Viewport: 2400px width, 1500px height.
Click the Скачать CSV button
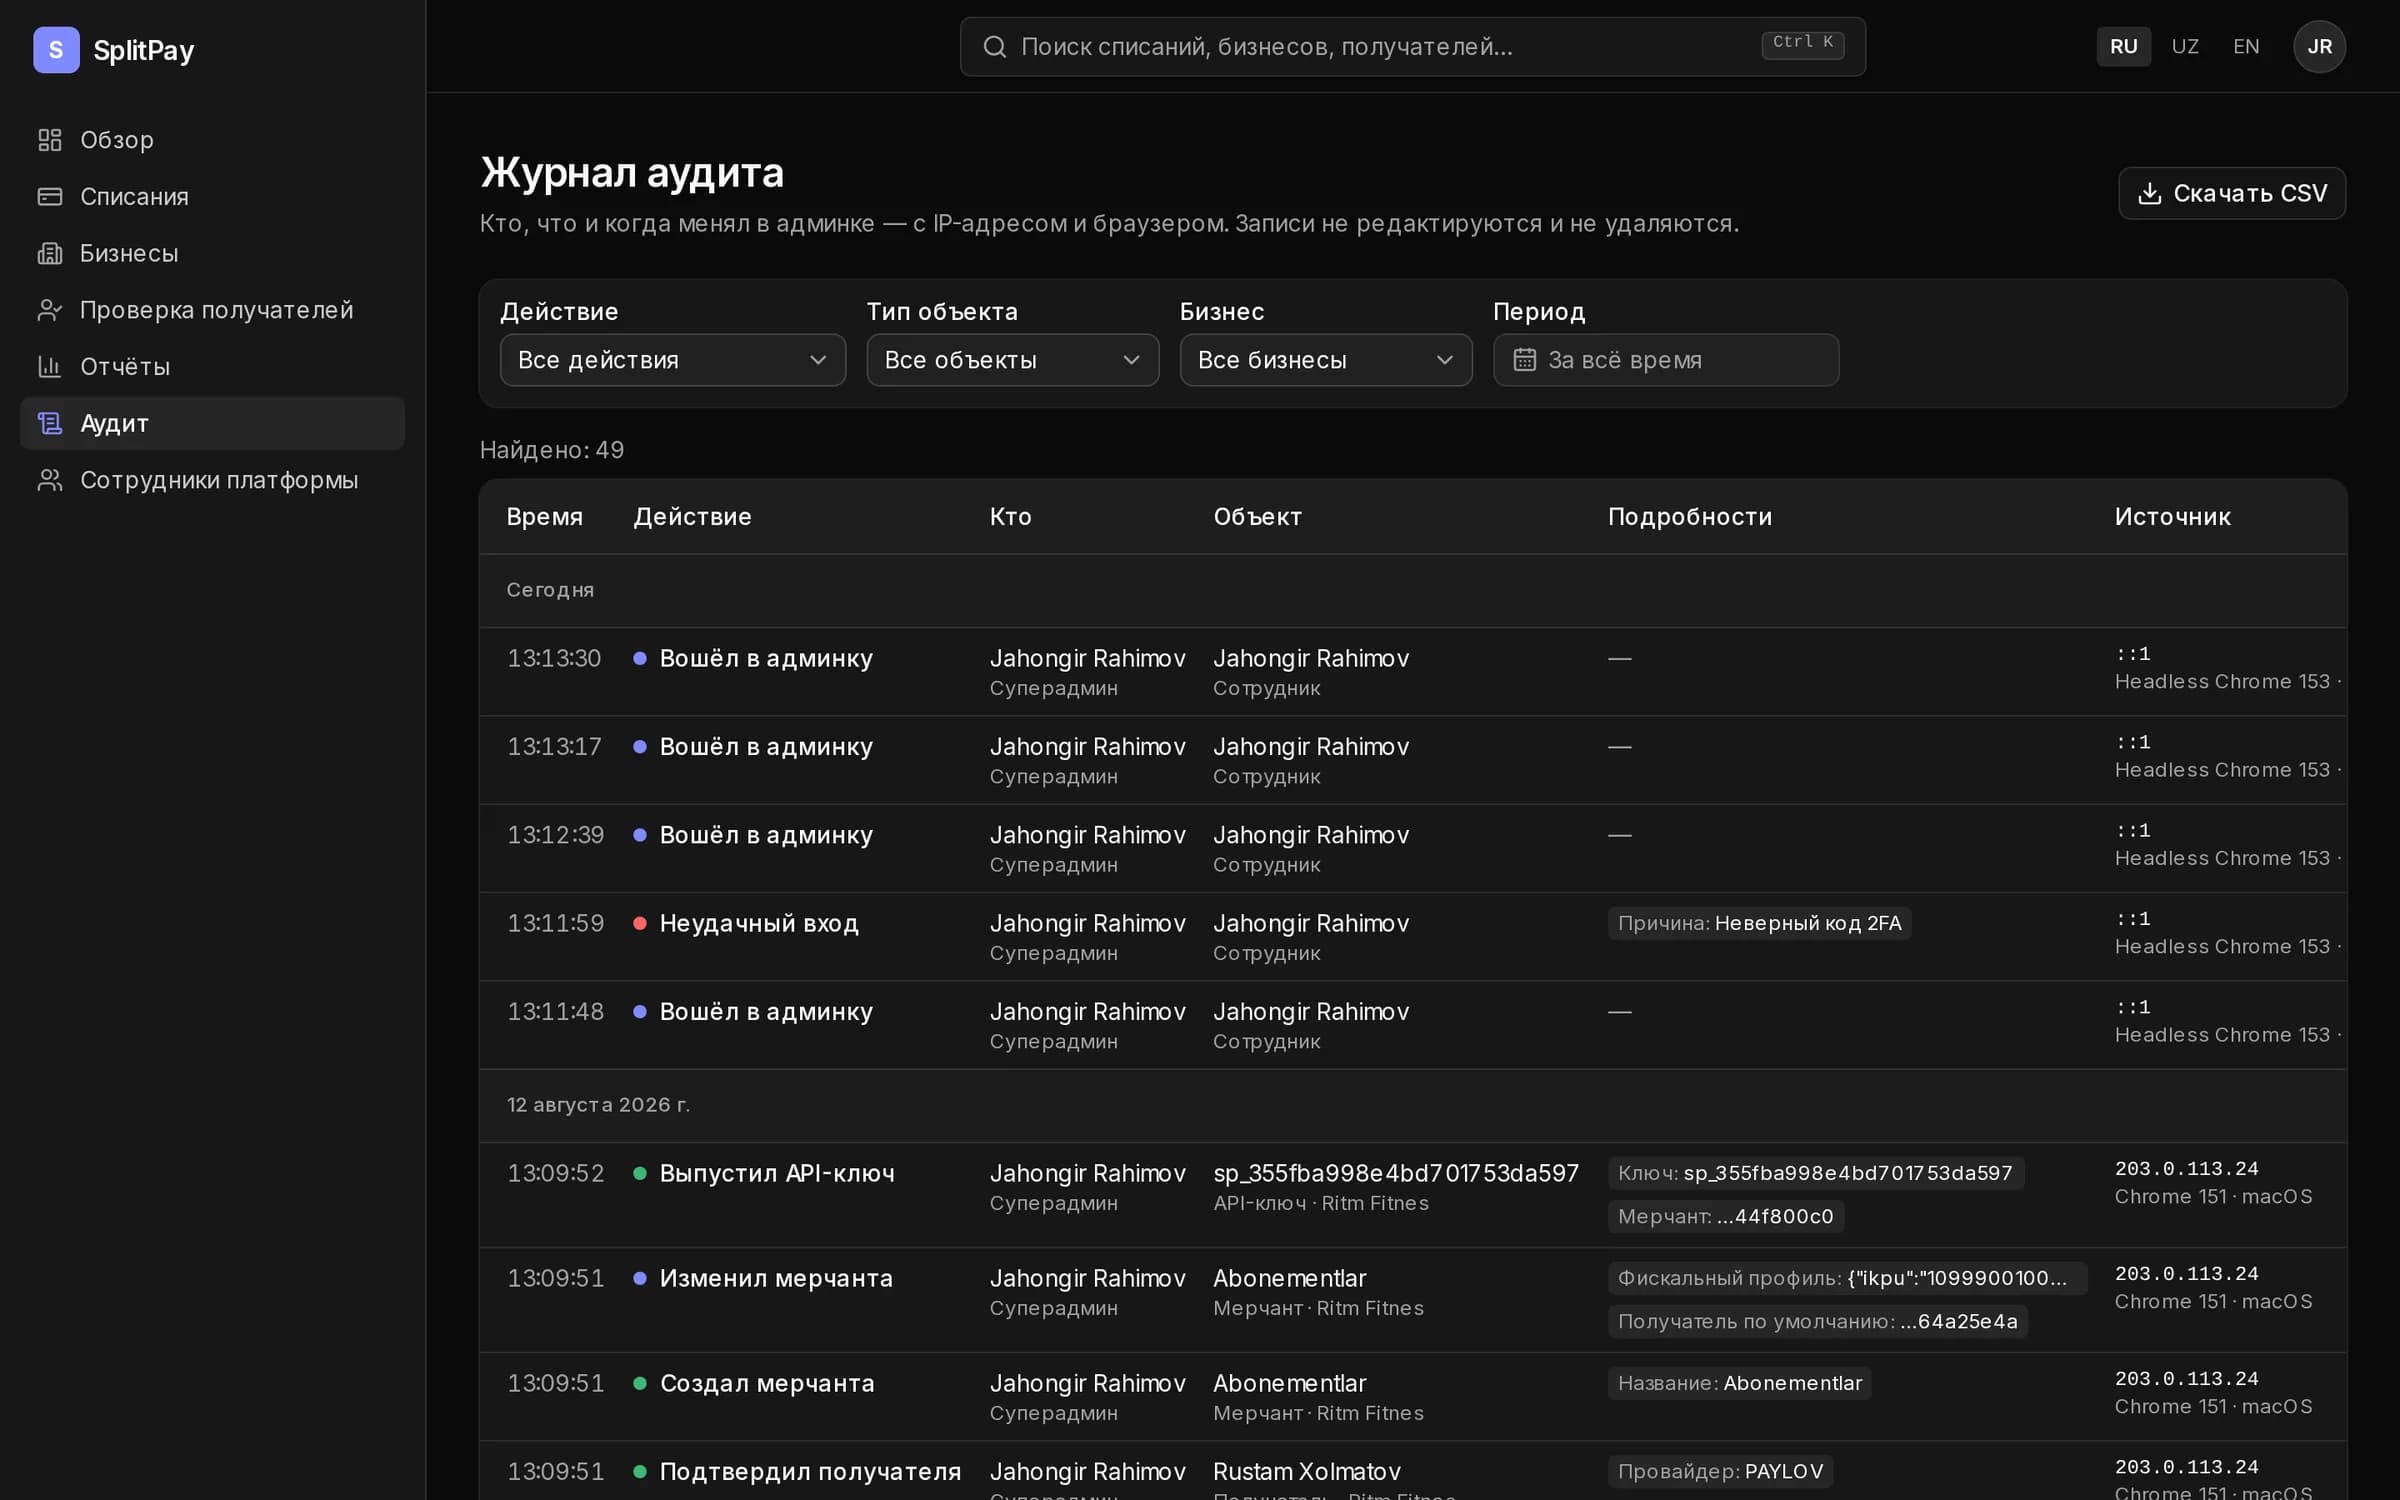point(2231,193)
